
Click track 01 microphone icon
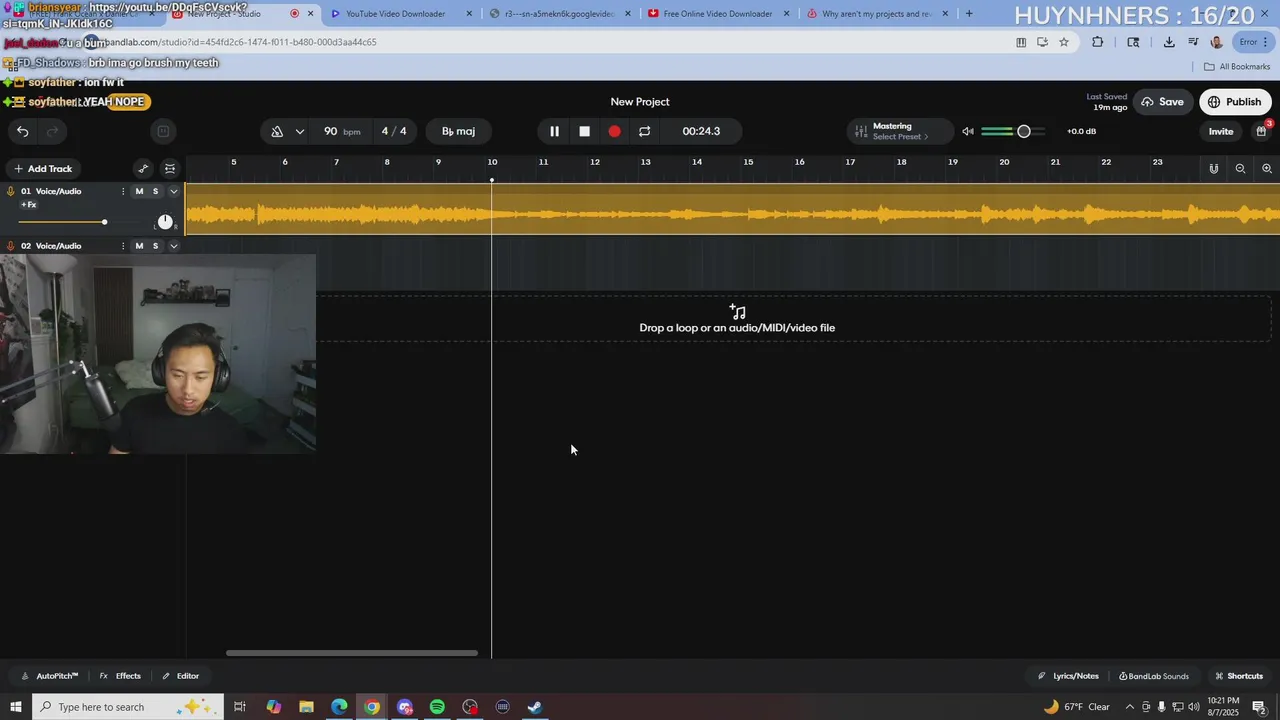(11, 191)
